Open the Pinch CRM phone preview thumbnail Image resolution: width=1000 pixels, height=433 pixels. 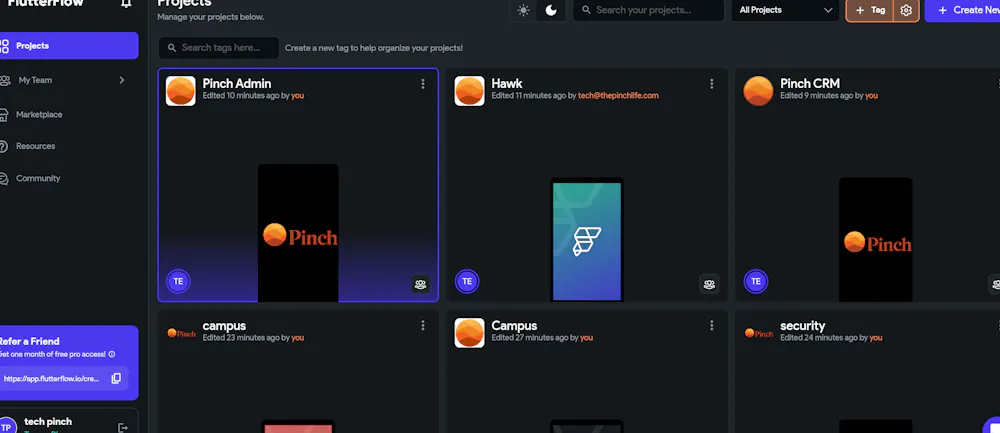(876, 239)
